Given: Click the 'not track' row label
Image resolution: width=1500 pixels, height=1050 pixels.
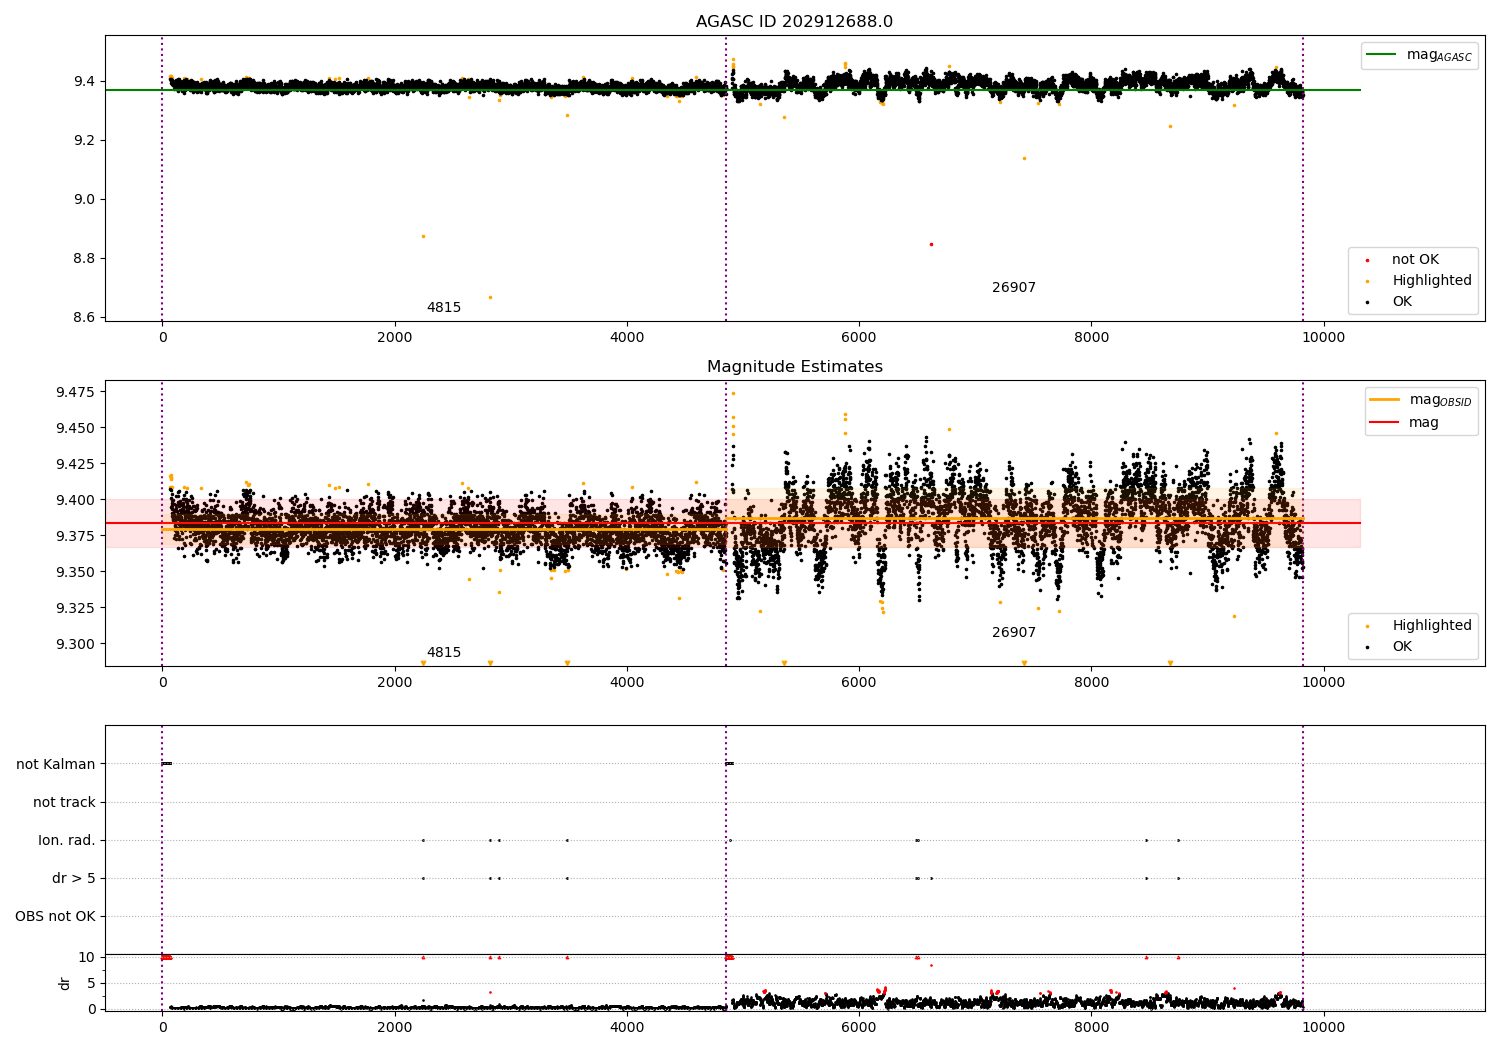Looking at the screenshot, I should pyautogui.click(x=64, y=803).
